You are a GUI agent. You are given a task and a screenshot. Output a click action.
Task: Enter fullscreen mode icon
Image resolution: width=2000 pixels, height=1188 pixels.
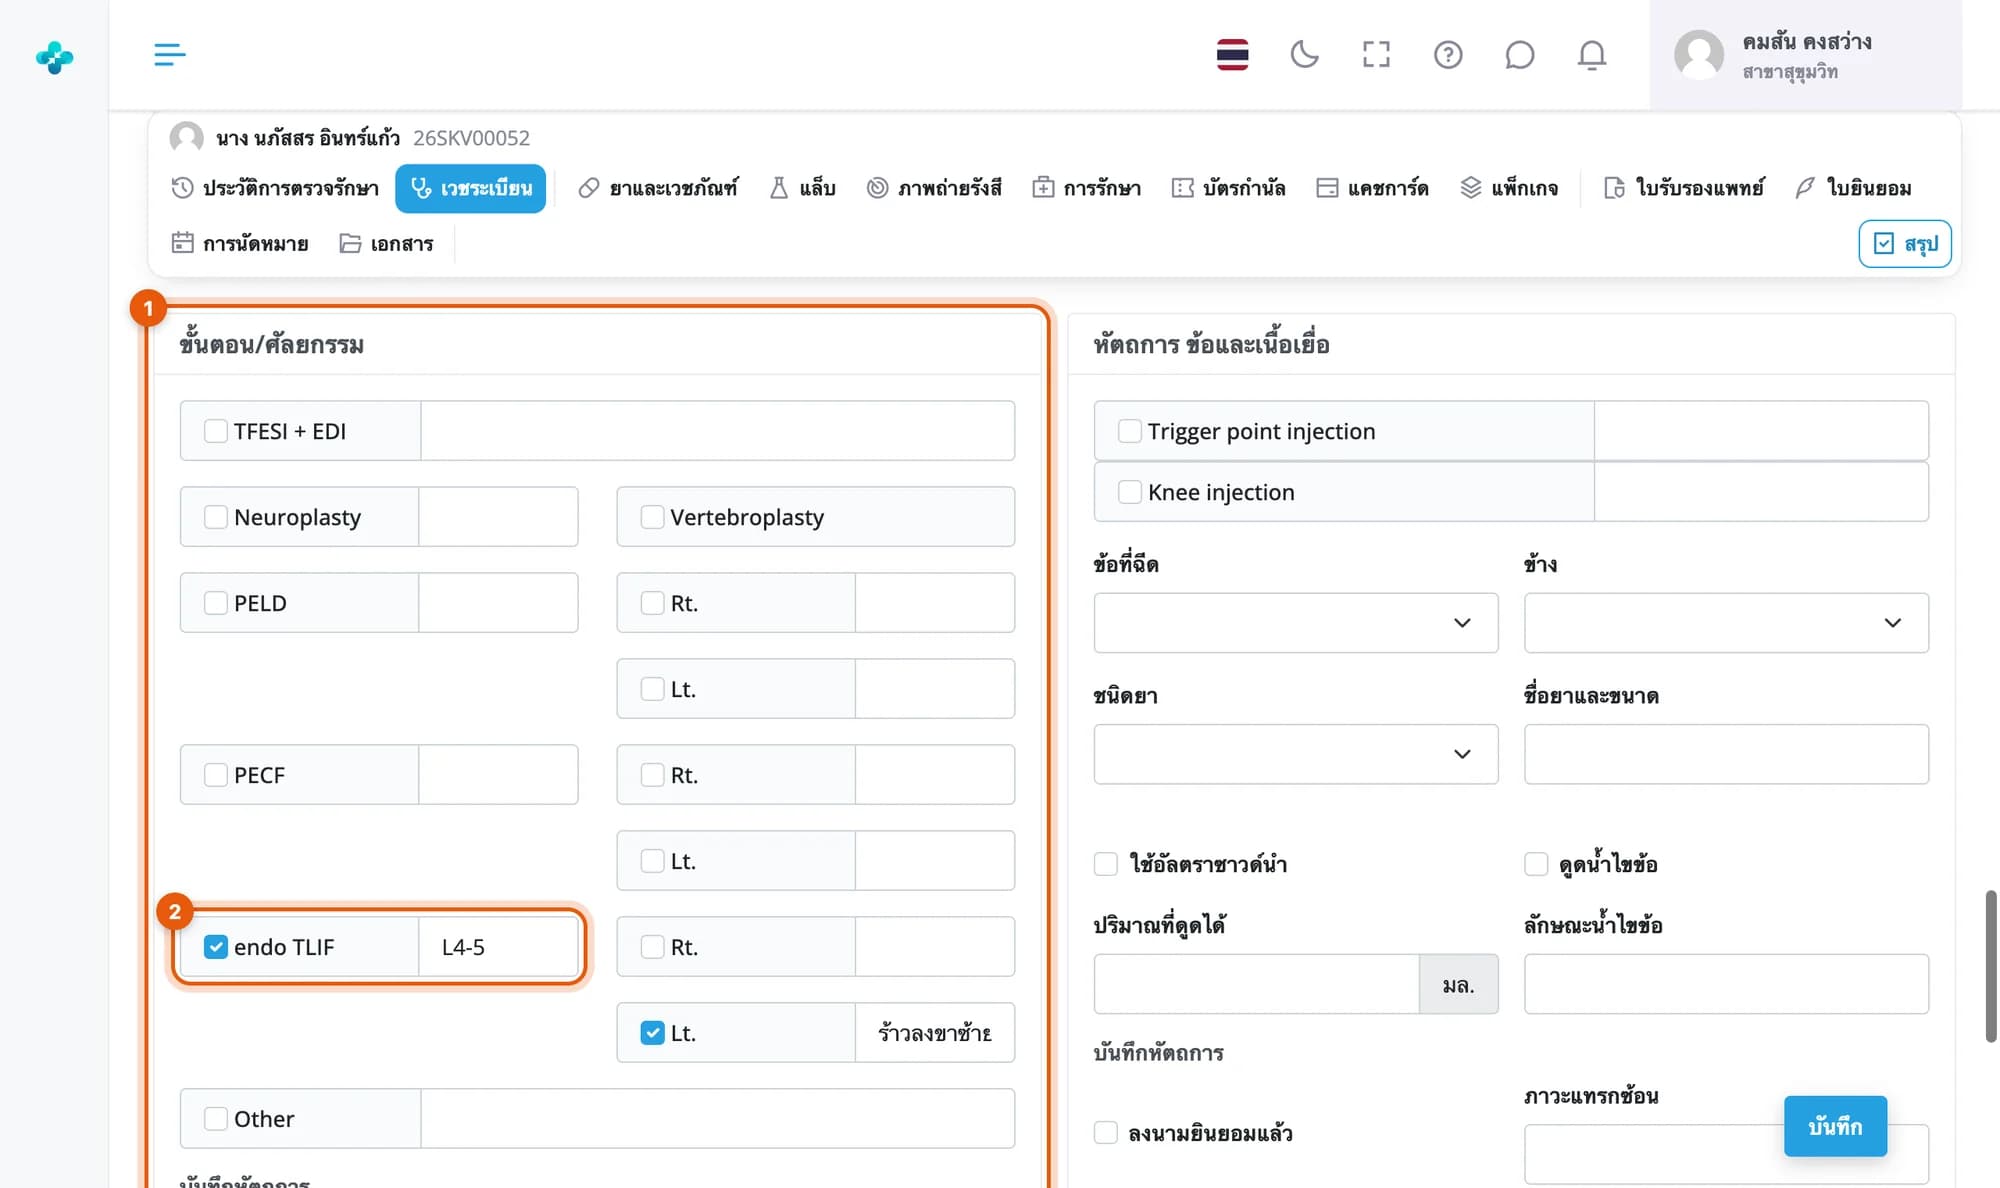pos(1376,54)
